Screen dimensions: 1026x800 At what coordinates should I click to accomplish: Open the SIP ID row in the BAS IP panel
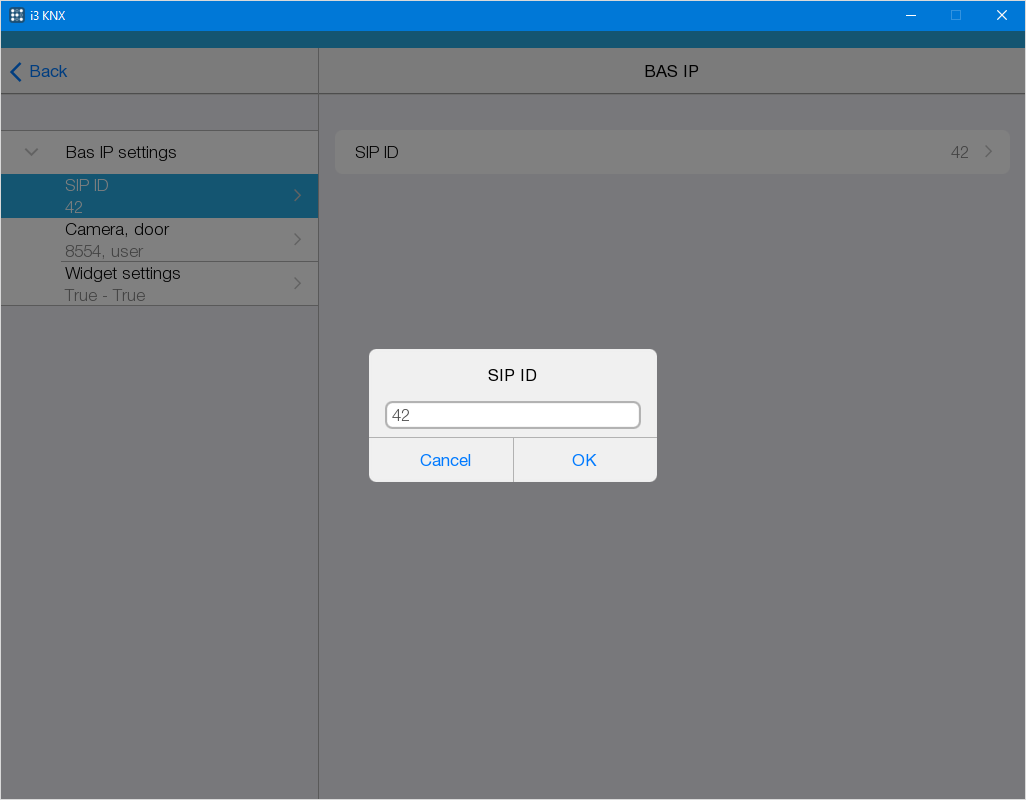pos(671,151)
